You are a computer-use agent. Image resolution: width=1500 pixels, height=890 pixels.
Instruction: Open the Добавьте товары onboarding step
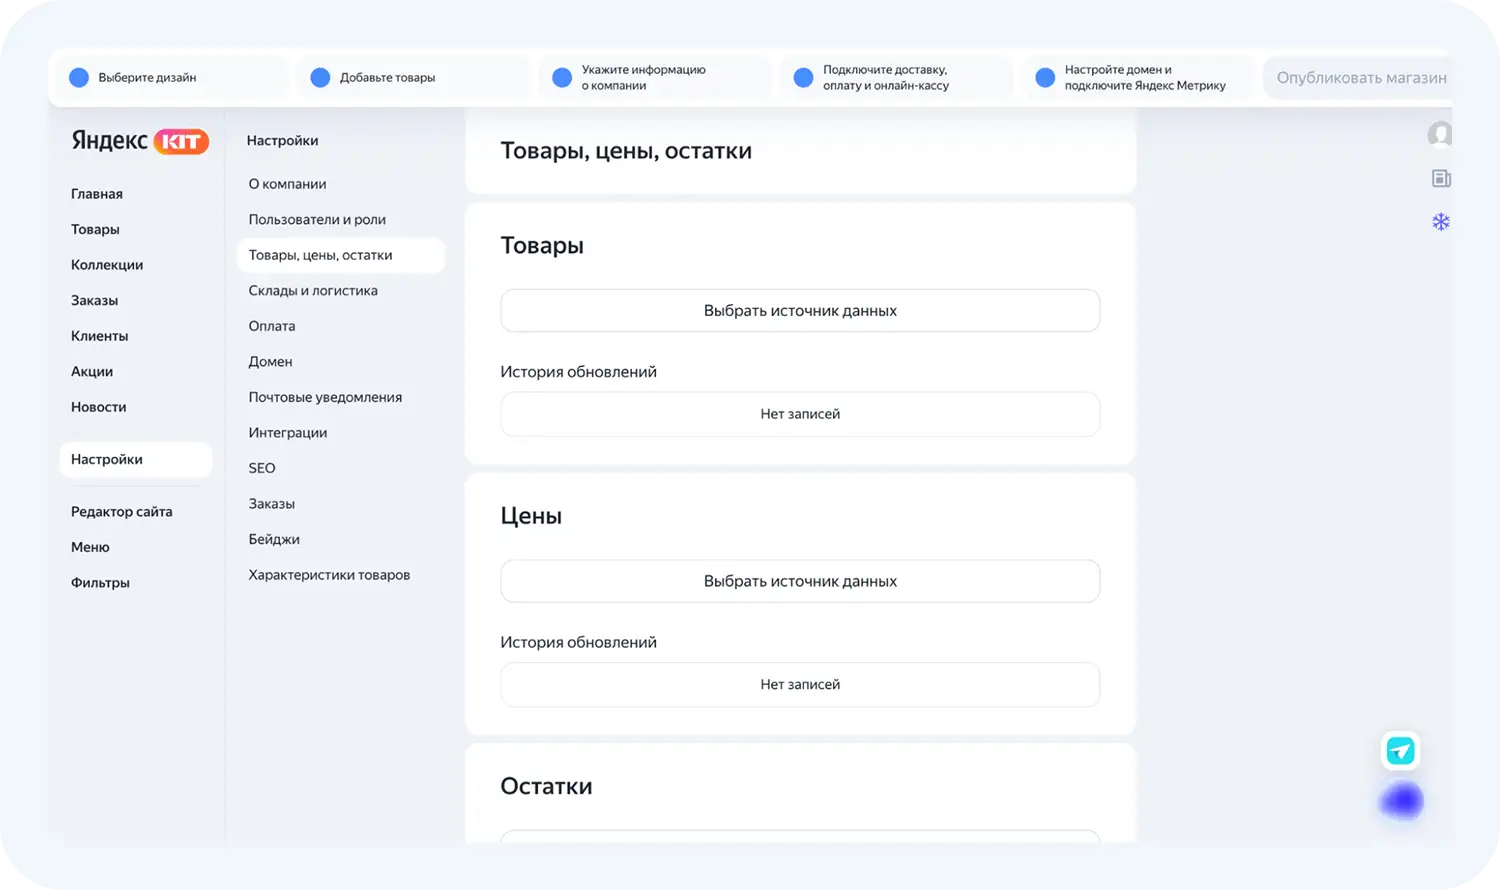[412, 78]
